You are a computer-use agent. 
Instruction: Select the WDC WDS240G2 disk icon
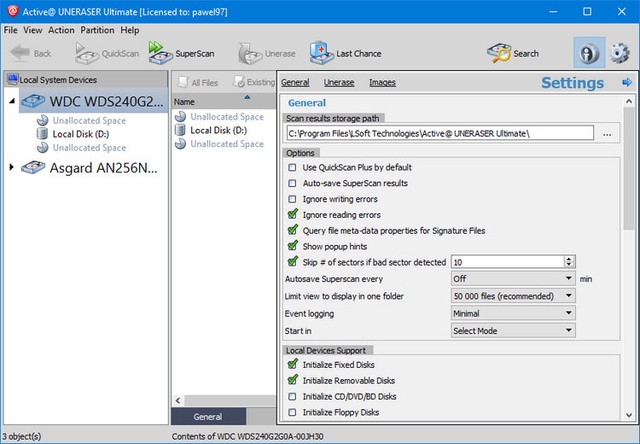pyautogui.click(x=34, y=101)
